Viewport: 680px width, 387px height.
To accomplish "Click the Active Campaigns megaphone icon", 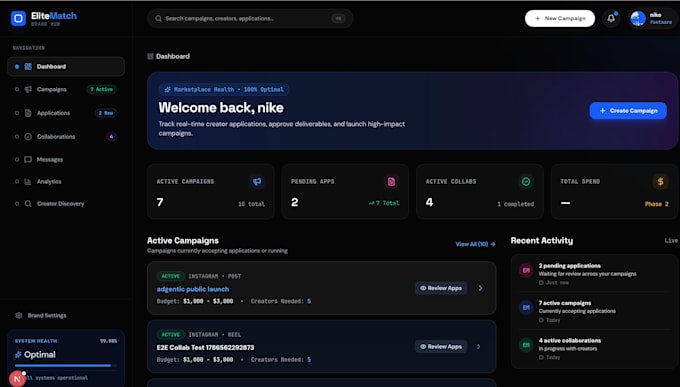I will 257,181.
